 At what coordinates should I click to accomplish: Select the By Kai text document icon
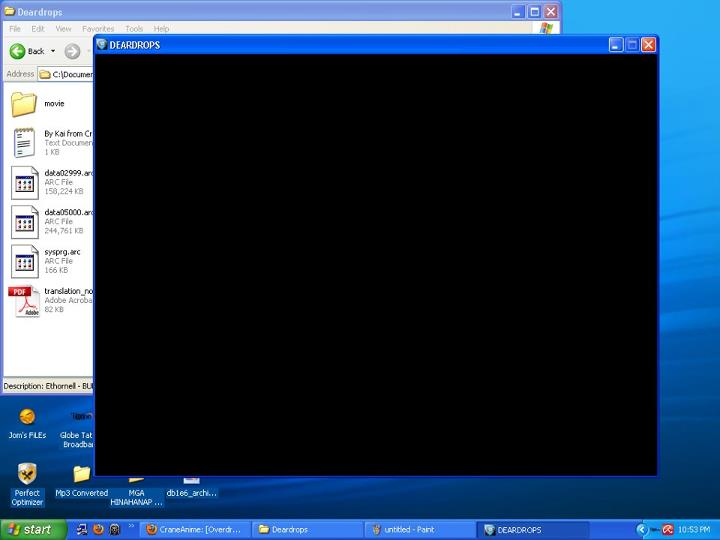click(x=24, y=143)
